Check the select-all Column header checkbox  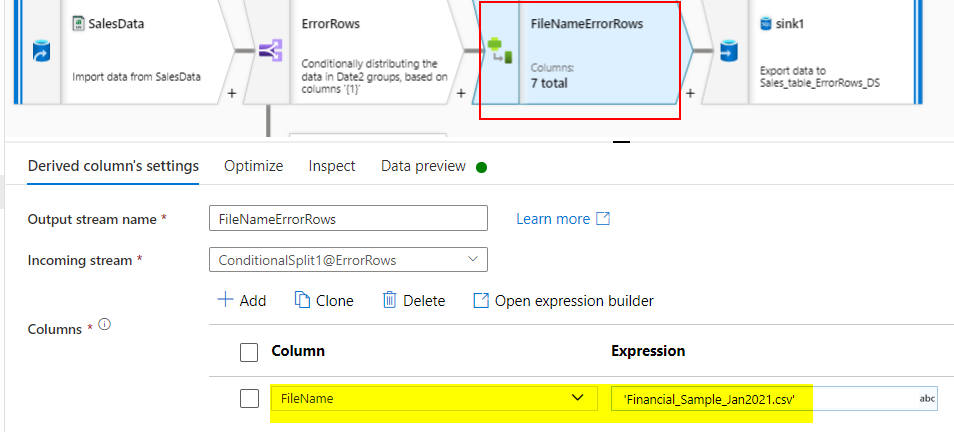click(249, 352)
